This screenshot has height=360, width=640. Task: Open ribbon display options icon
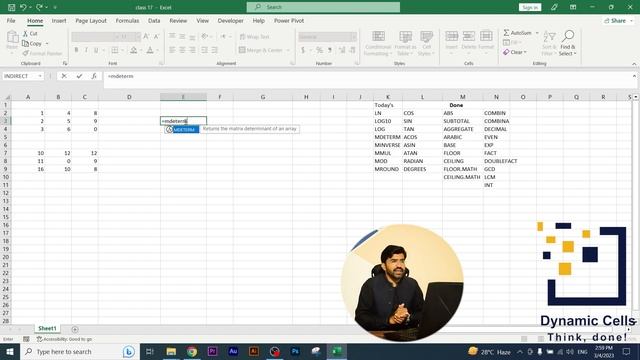click(573, 7)
